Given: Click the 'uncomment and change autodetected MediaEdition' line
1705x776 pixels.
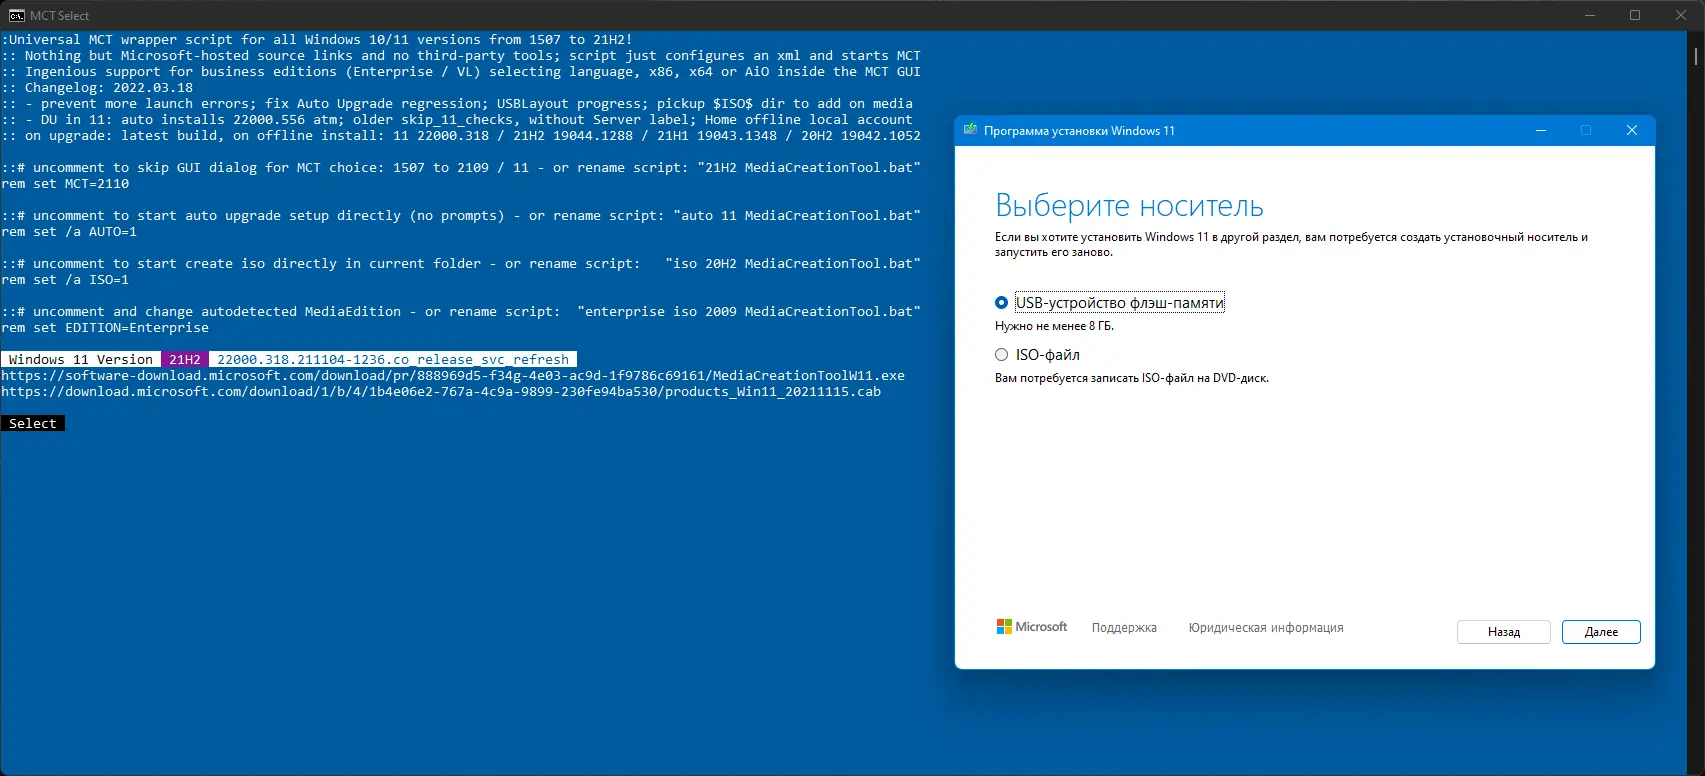Looking at the screenshot, I should [x=461, y=312].
